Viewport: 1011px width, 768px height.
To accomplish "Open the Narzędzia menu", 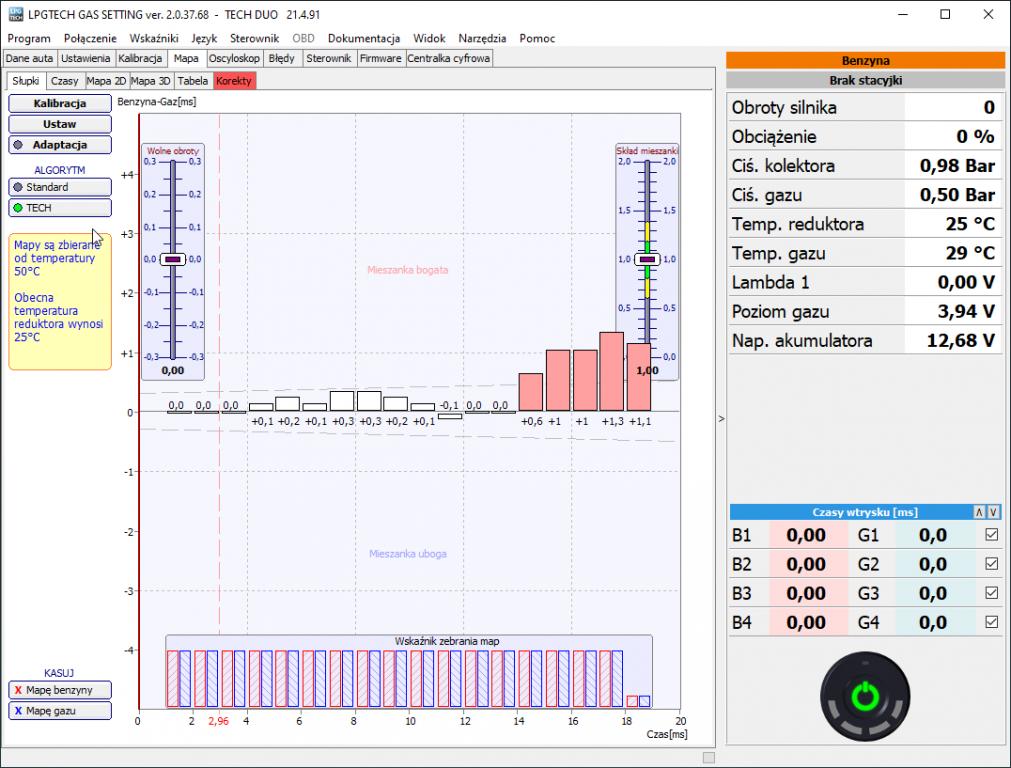I will (482, 38).
